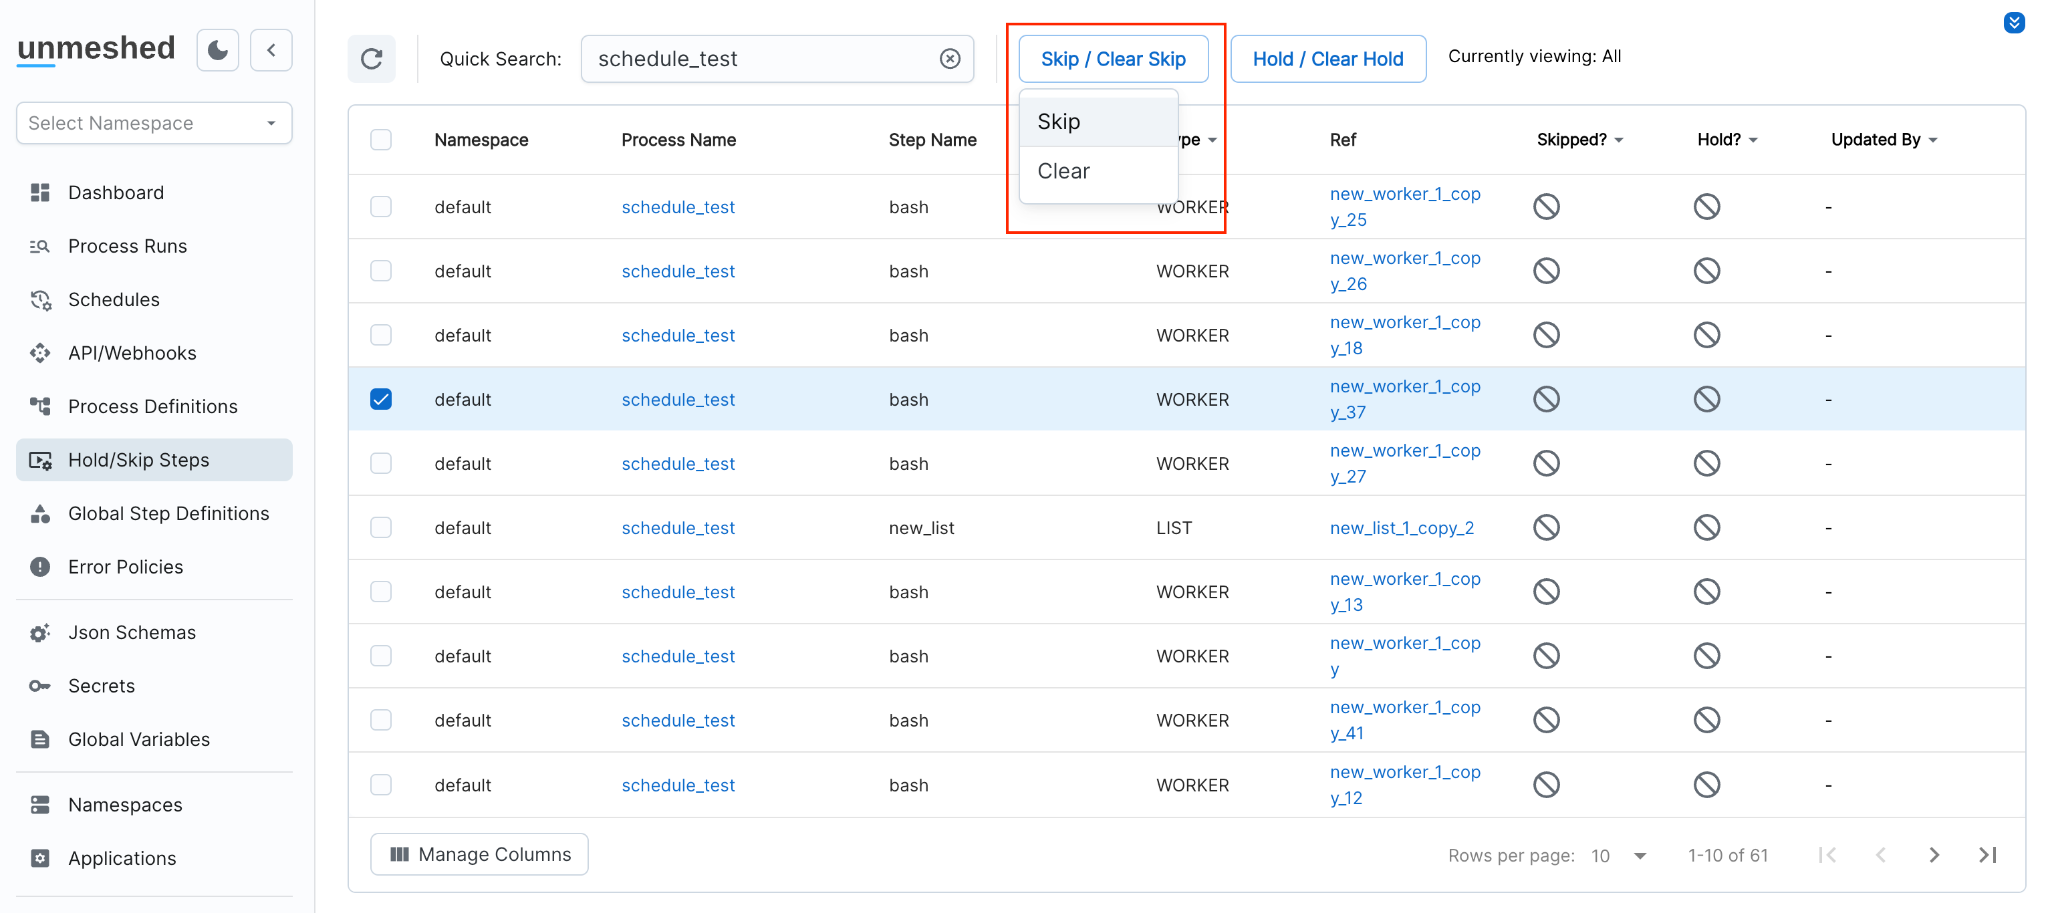
Task: Collapse the sidebar with chevron button
Action: point(271,50)
